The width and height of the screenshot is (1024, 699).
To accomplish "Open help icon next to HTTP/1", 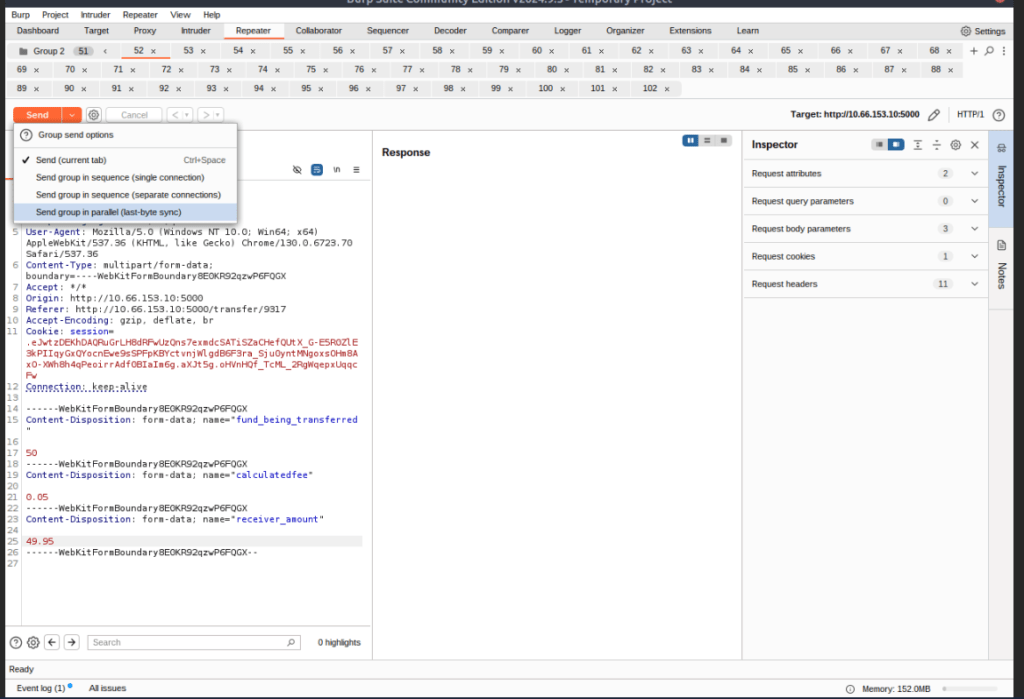I will pyautogui.click(x=999, y=115).
